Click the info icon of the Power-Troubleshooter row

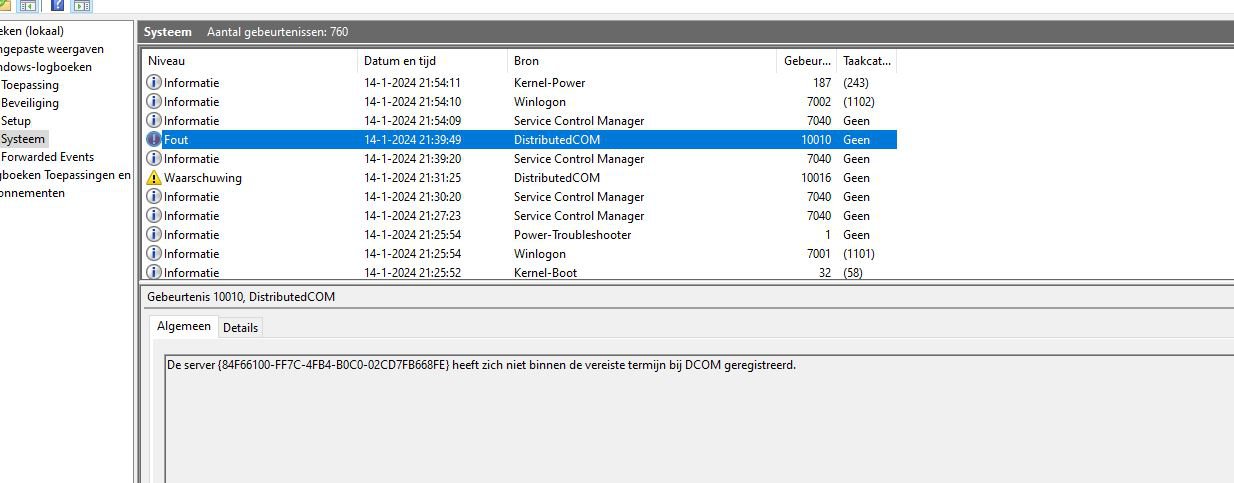click(x=154, y=235)
